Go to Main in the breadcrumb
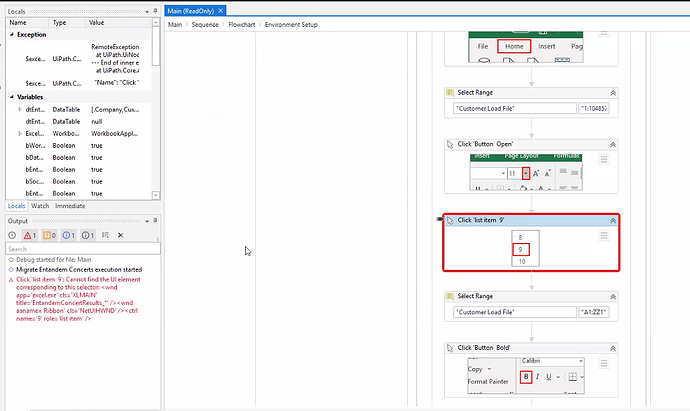 click(175, 25)
